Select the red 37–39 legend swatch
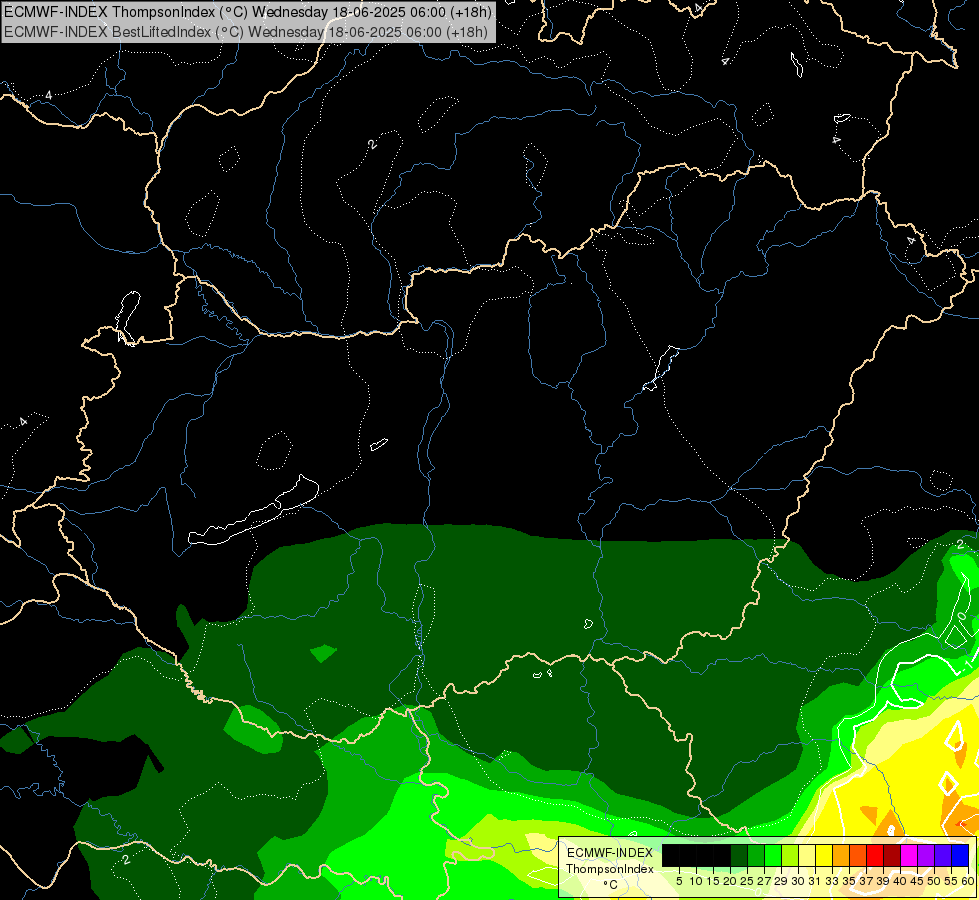Image resolution: width=979 pixels, height=900 pixels. [x=875, y=856]
